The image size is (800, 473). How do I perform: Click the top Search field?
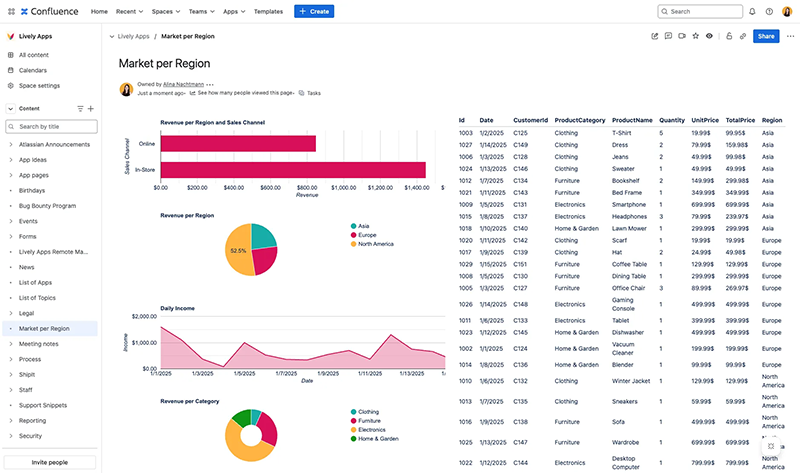[700, 11]
